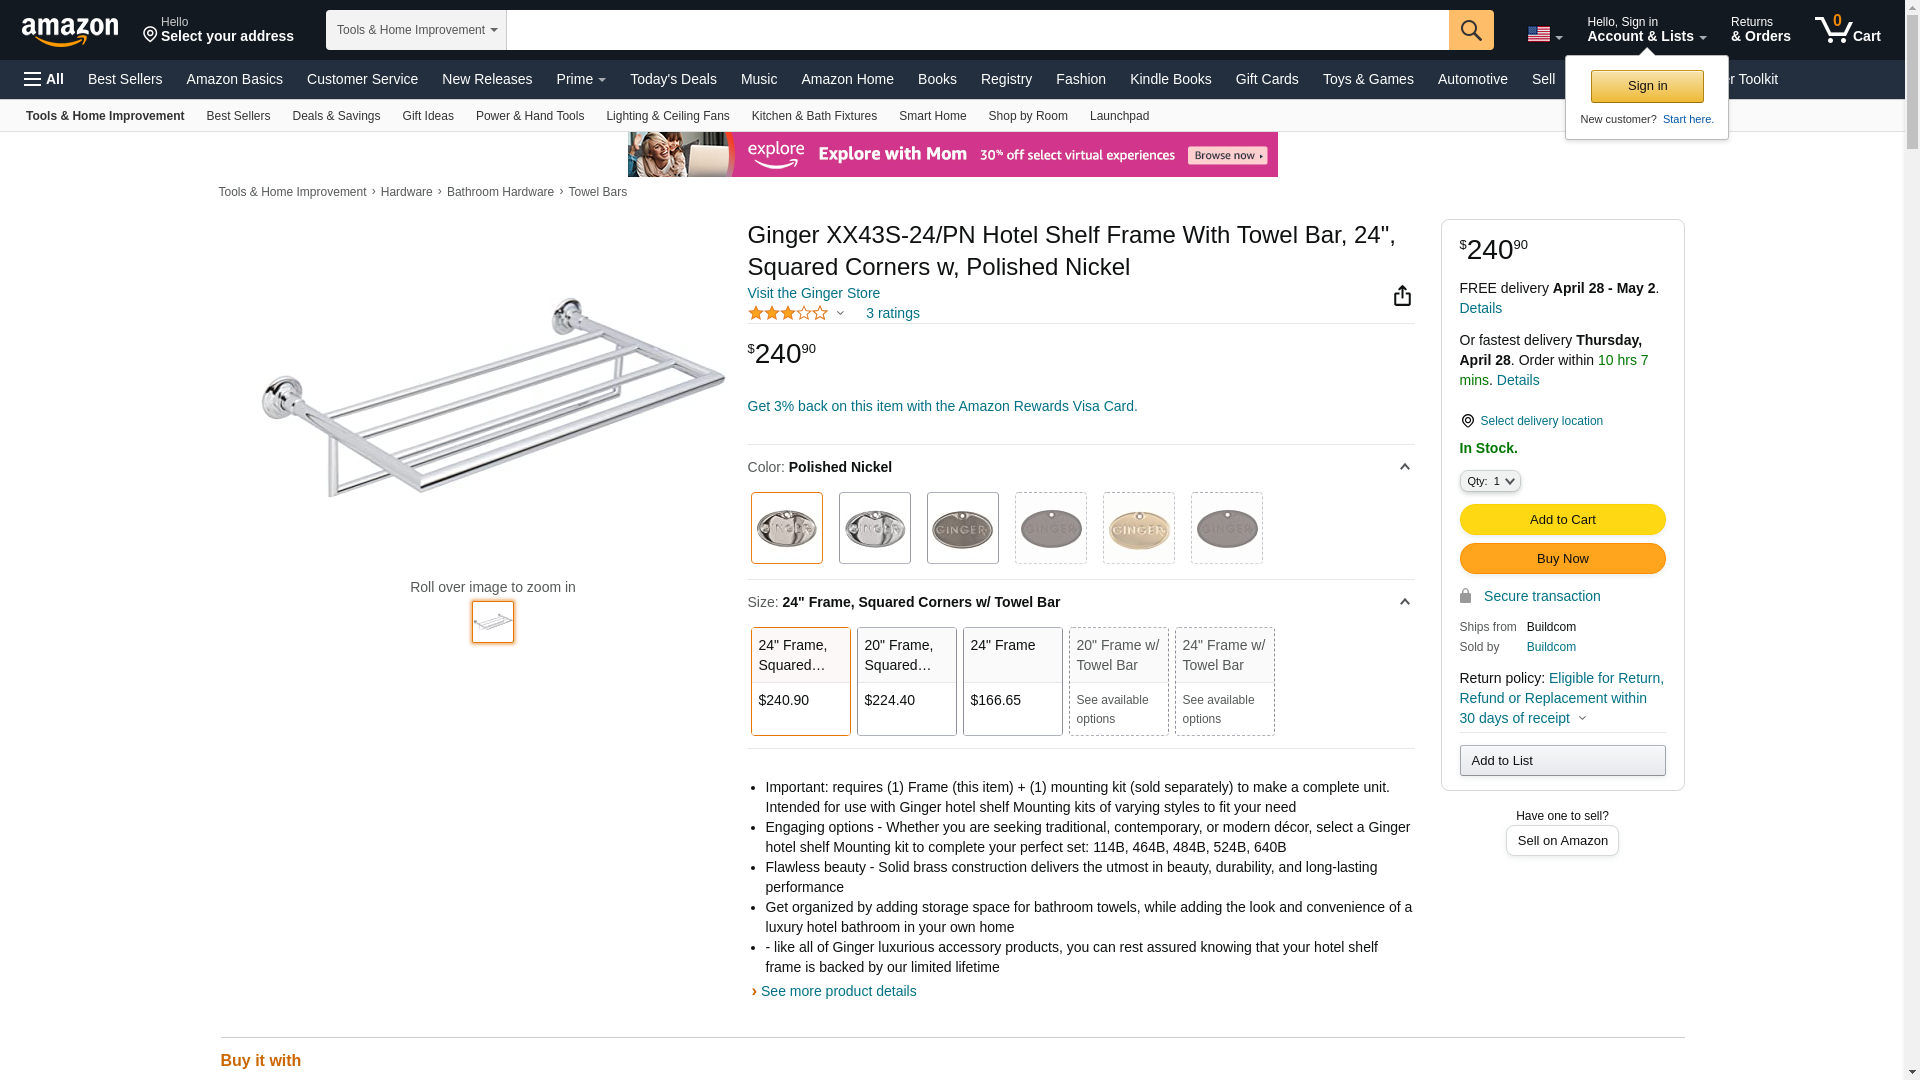Open Today's Deals in navigation bar
The height and width of the screenshot is (1080, 1920).
click(673, 79)
